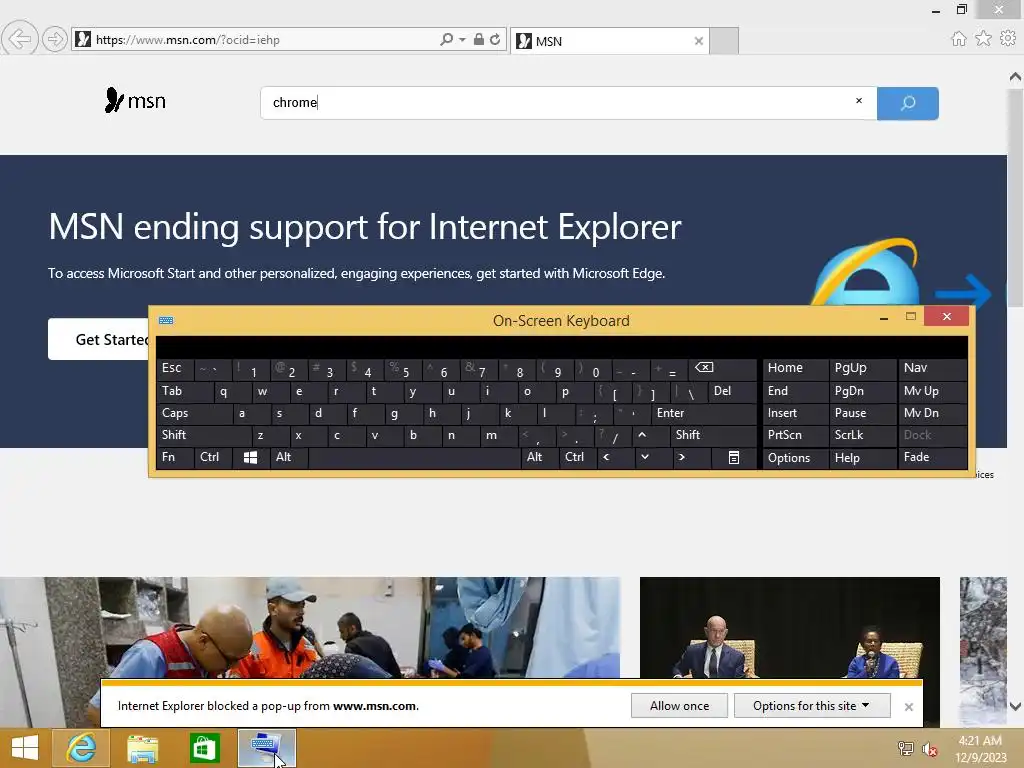Open a new blank tab
Image resolution: width=1024 pixels, height=768 pixels.
(724, 41)
